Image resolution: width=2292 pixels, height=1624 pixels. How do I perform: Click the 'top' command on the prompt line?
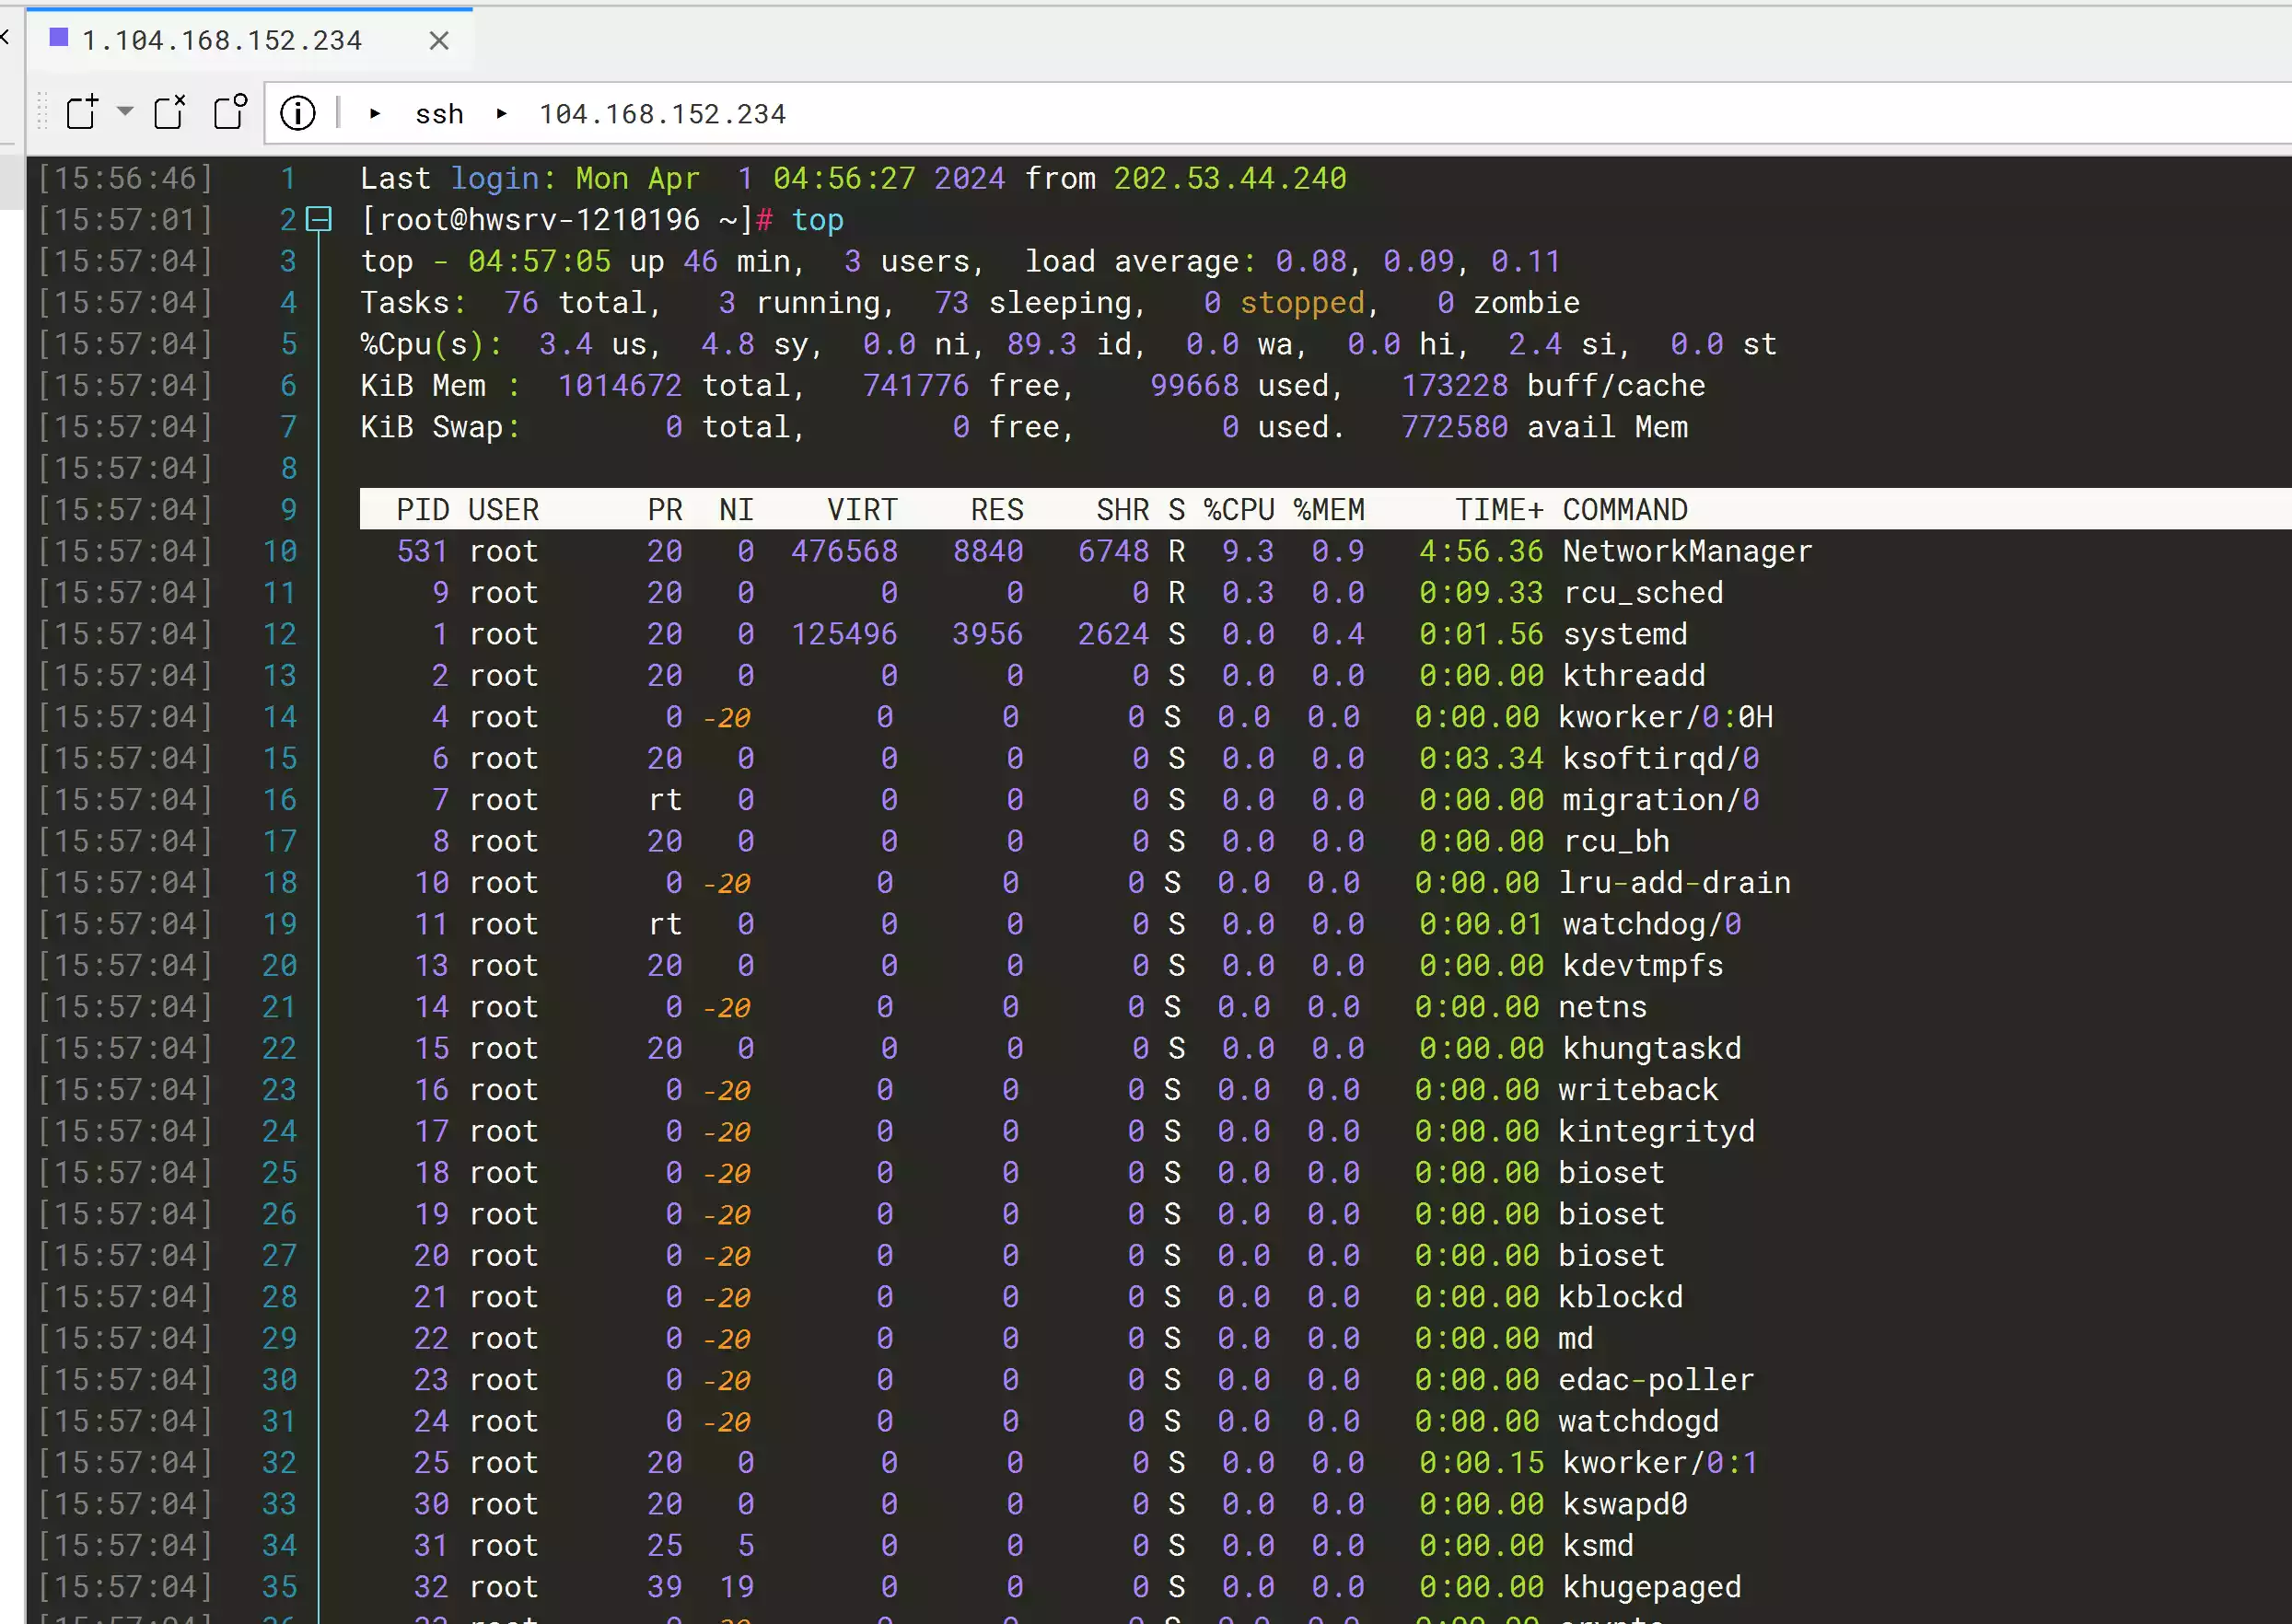818,220
